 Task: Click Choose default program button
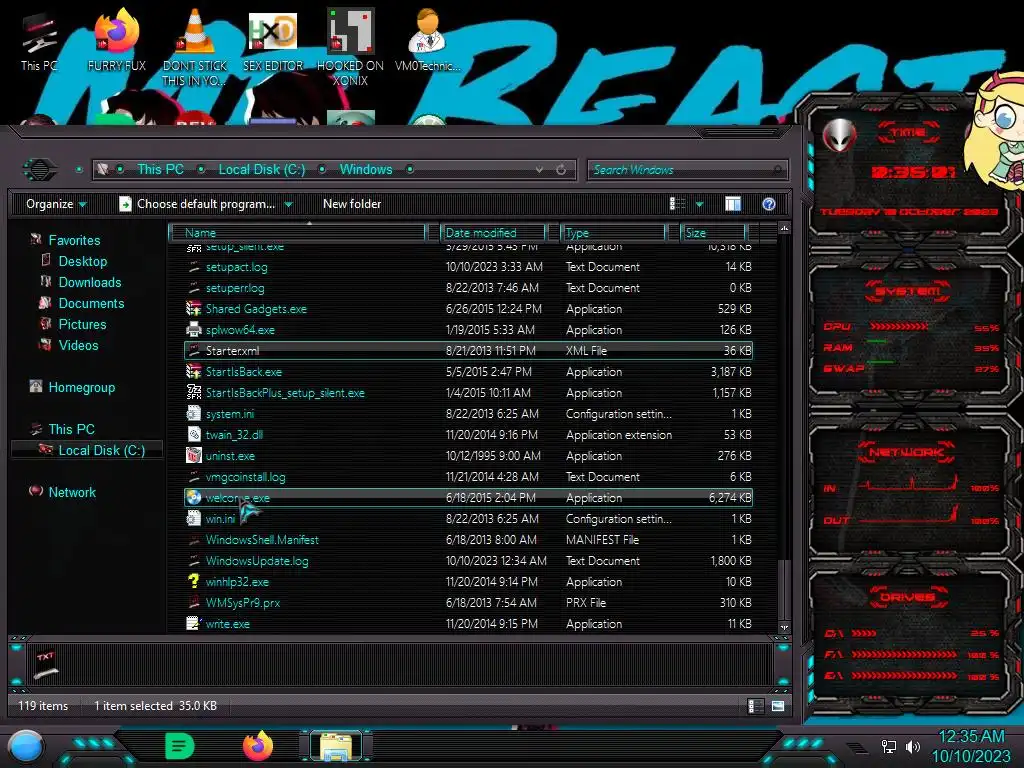coord(197,204)
